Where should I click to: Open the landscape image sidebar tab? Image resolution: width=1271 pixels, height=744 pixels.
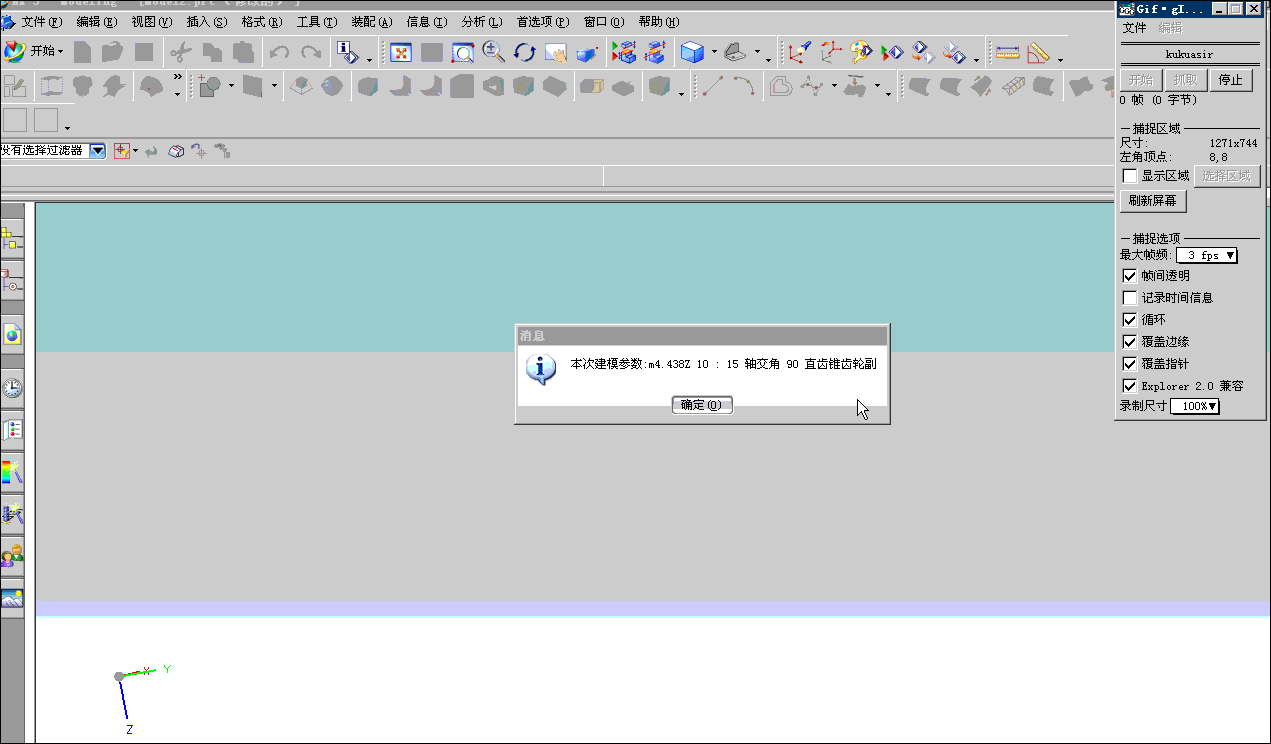[12, 599]
